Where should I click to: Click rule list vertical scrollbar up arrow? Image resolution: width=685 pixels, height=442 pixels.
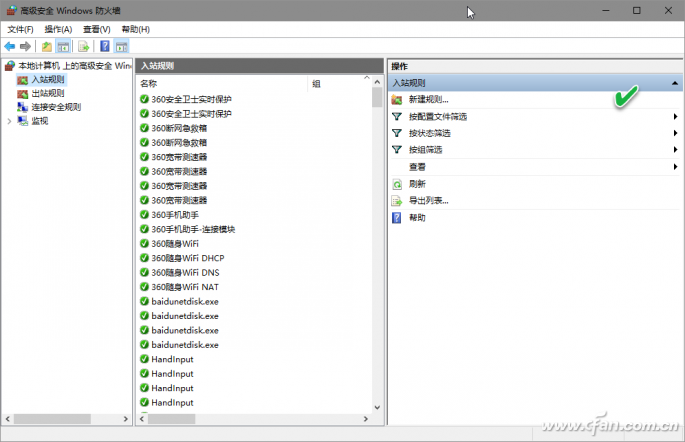point(377,82)
